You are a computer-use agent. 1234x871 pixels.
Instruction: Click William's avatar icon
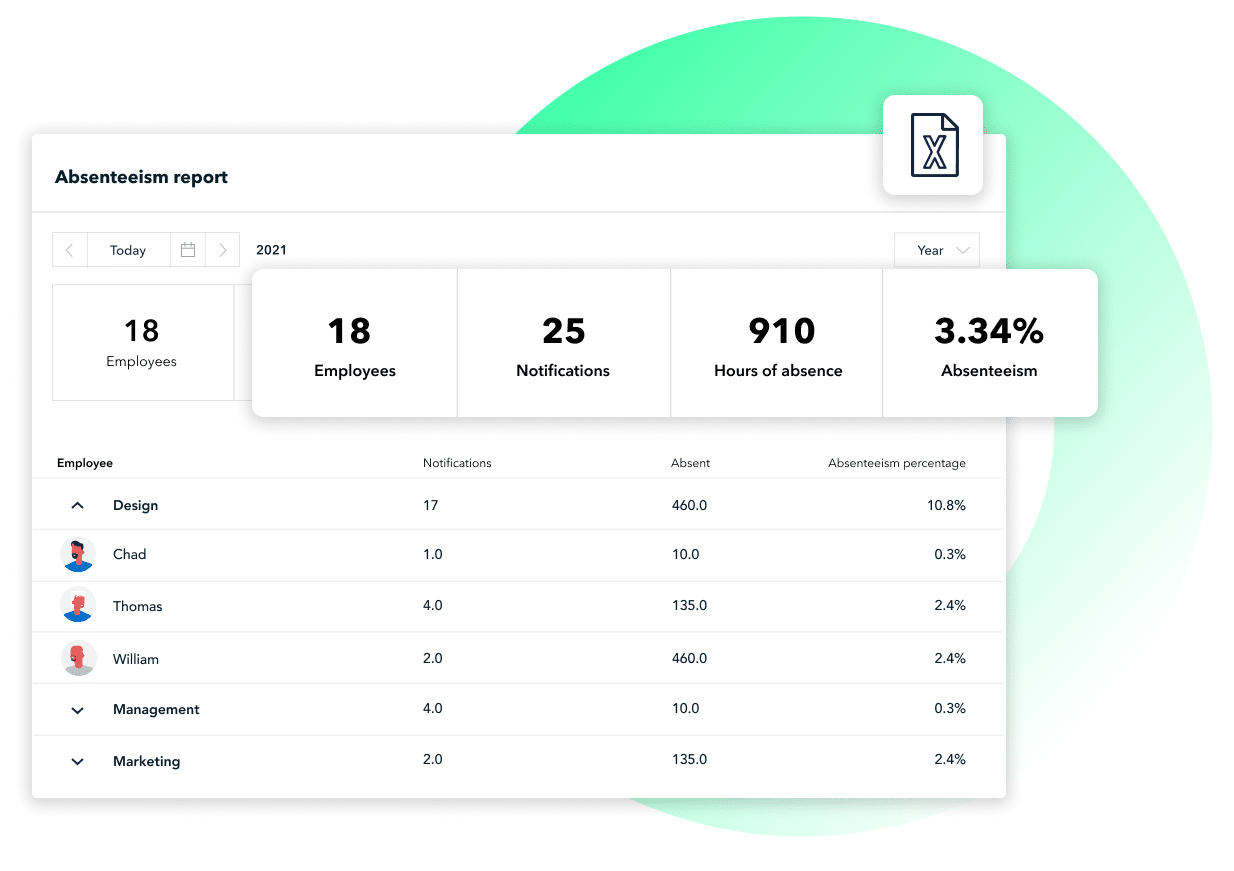pyautogui.click(x=78, y=658)
